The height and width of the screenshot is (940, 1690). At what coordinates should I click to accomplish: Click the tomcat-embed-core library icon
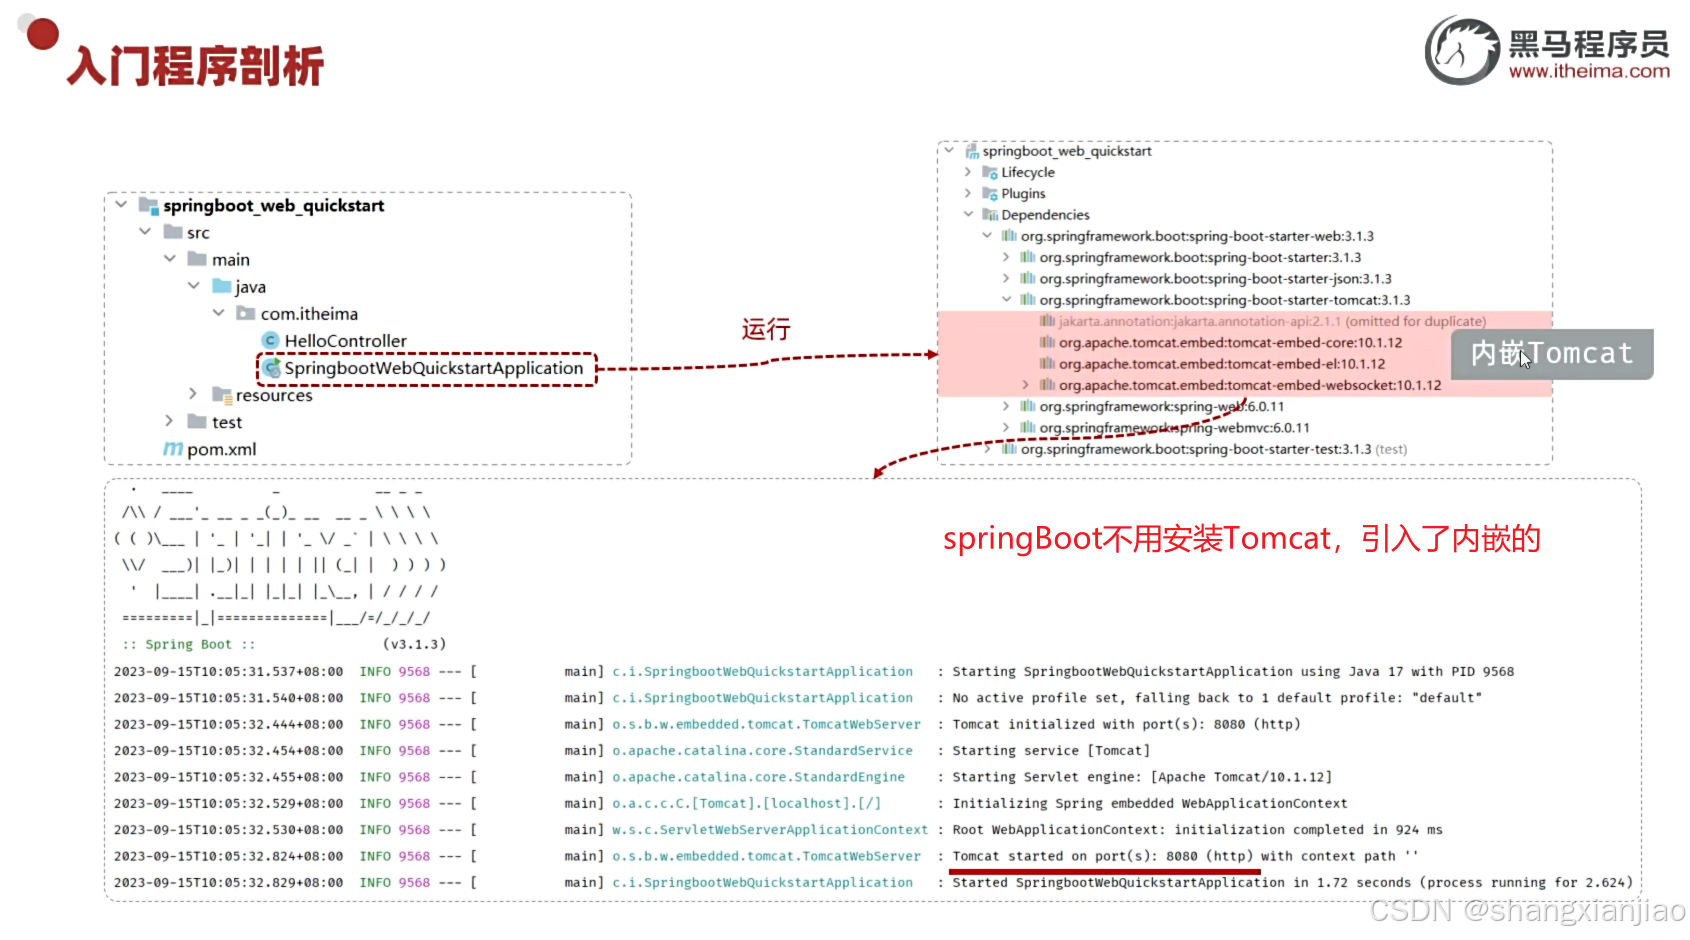(x=1047, y=343)
